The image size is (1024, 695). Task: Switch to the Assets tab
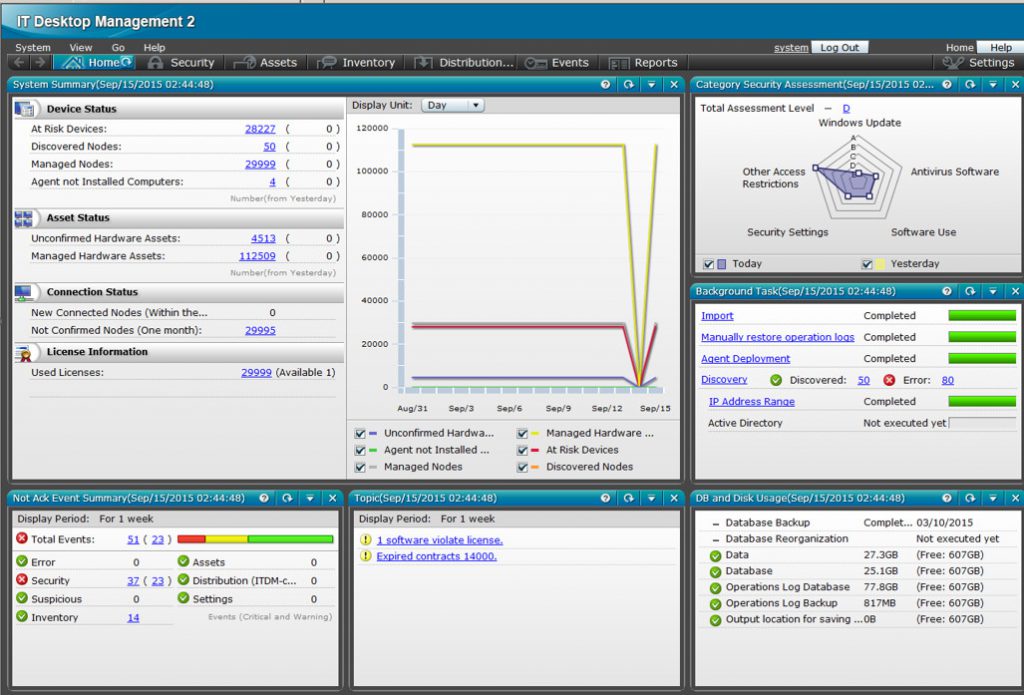[x=266, y=63]
